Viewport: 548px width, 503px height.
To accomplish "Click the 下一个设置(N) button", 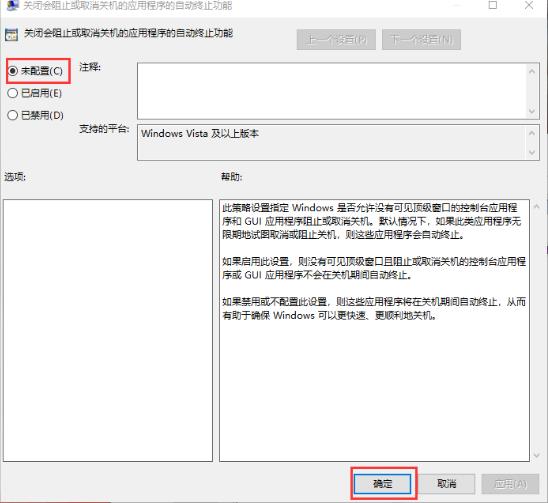I will pos(421,39).
